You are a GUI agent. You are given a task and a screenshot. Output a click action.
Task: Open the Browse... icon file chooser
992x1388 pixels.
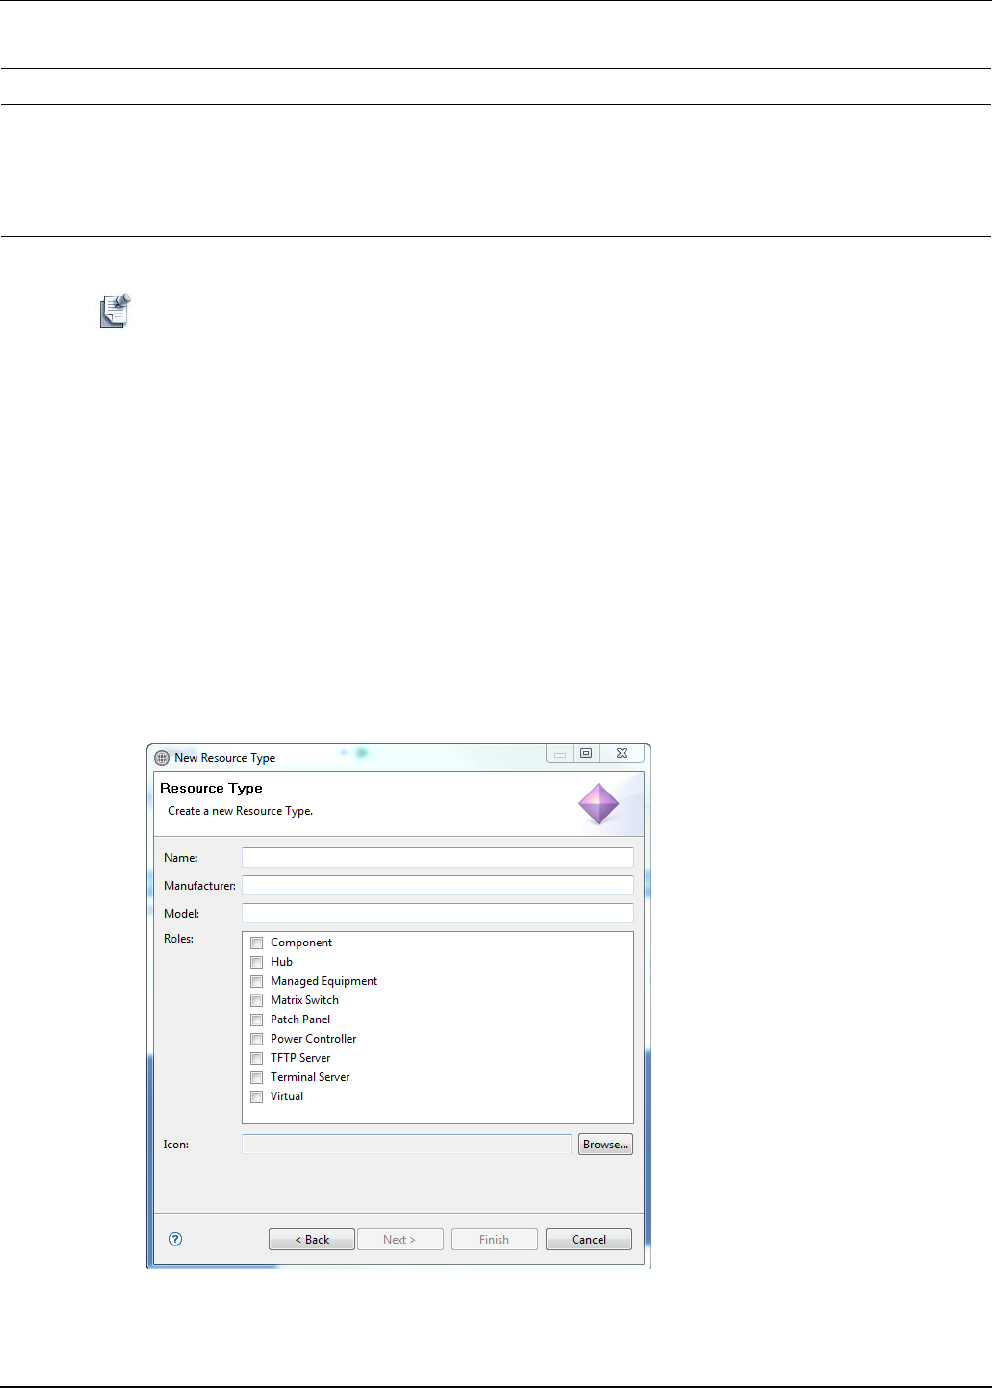click(605, 1144)
